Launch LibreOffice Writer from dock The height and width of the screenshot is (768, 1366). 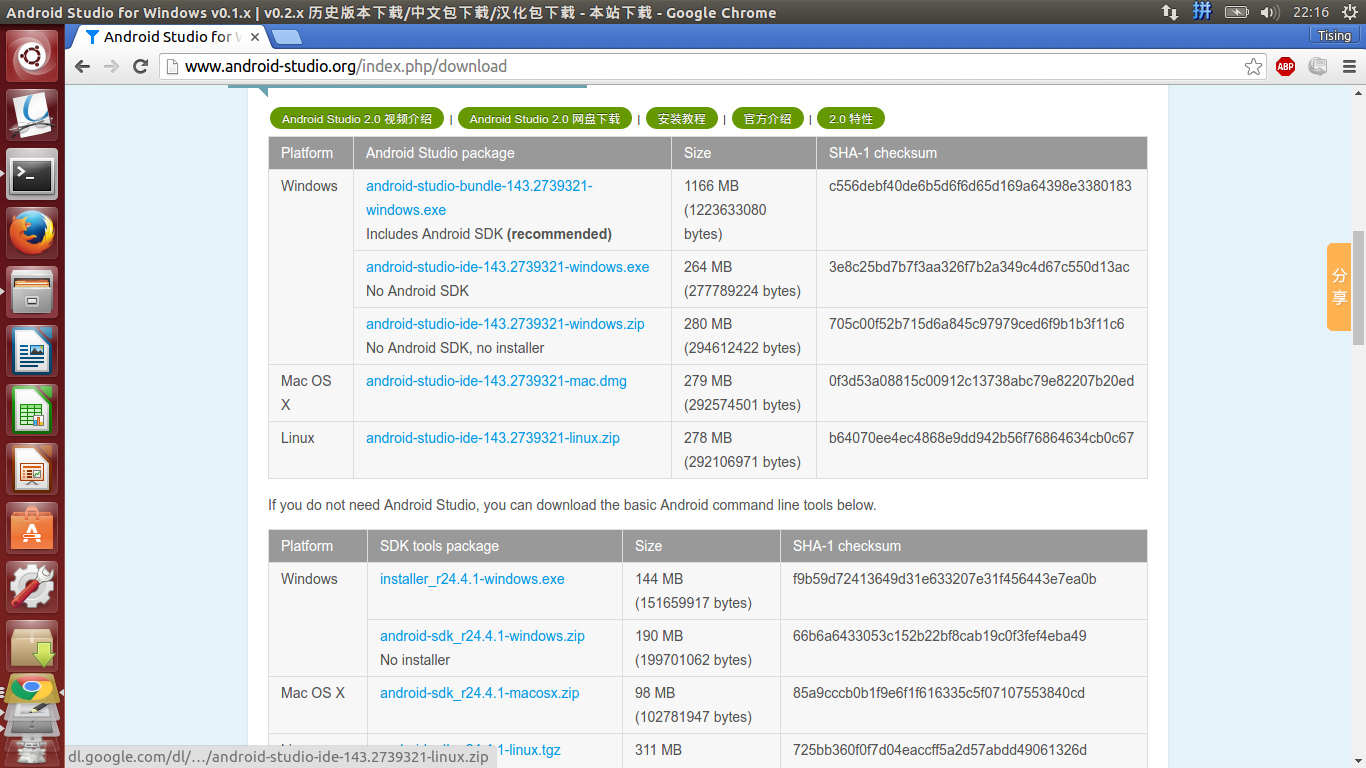33,351
